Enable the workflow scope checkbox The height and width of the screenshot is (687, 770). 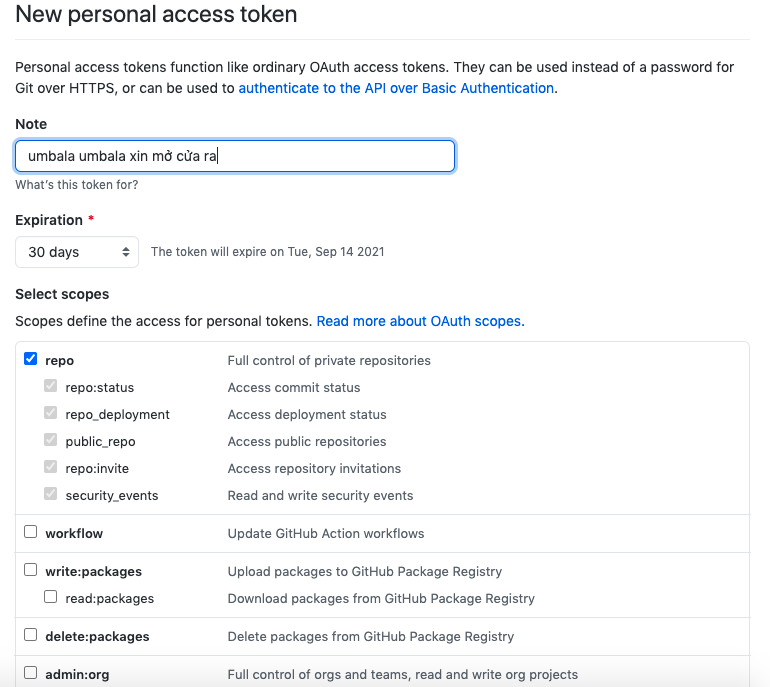[x=30, y=532]
